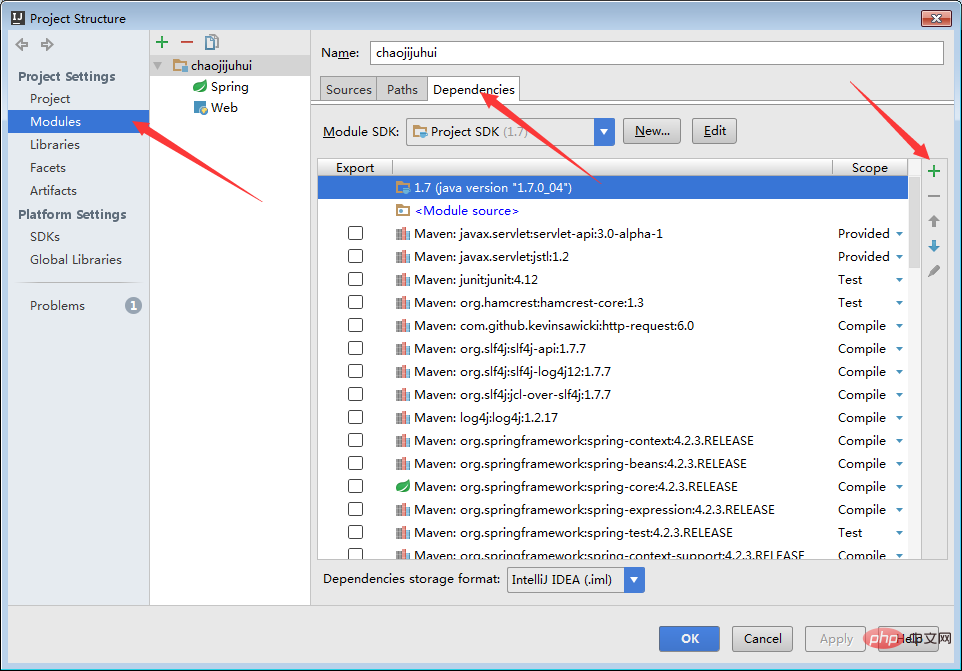Viewport: 962px width, 671px height.
Task: Open scope dropdown for junit:4.12 row
Action: point(899,280)
